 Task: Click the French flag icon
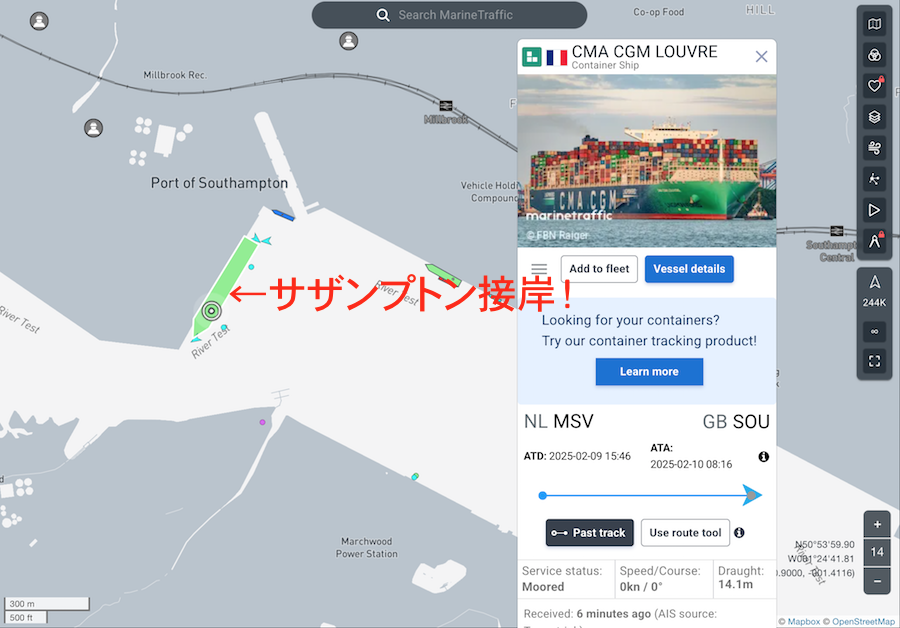pos(557,57)
